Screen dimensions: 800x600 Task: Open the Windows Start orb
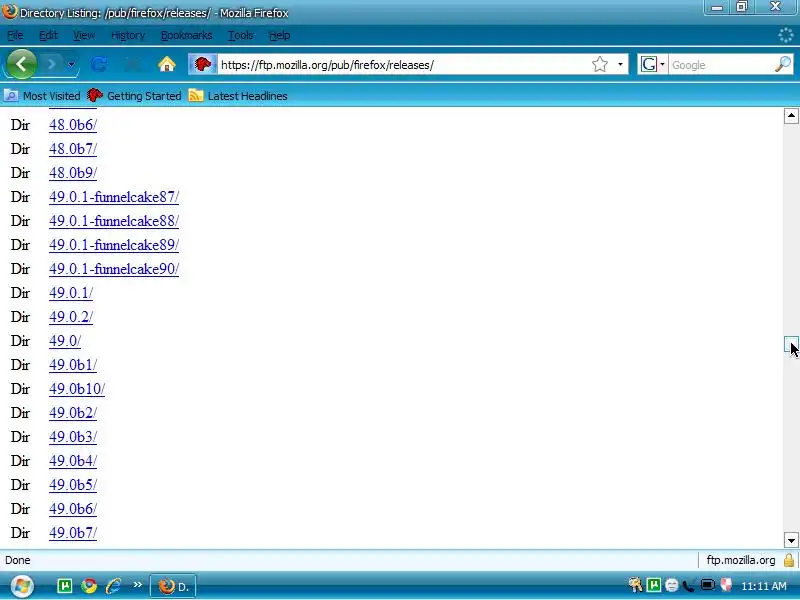tap(21, 586)
